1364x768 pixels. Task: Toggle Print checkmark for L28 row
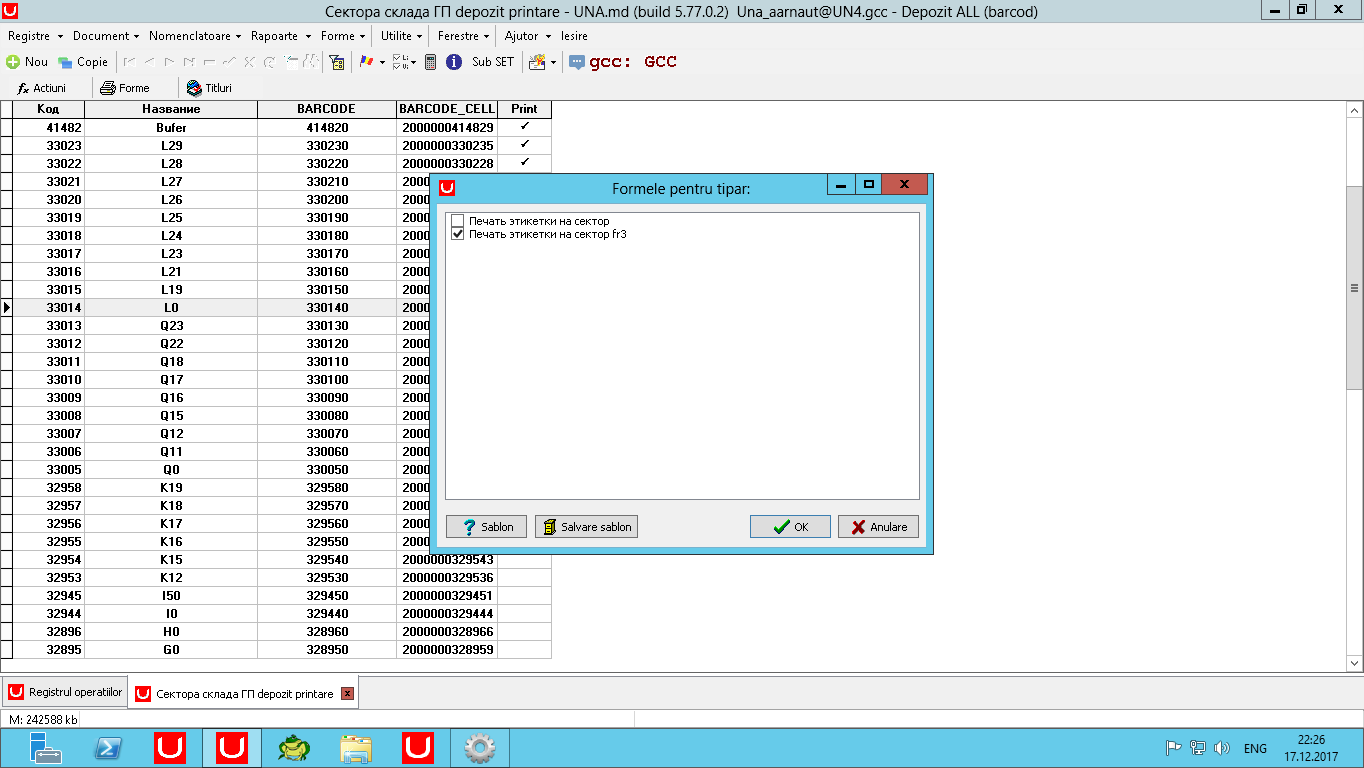point(524,163)
